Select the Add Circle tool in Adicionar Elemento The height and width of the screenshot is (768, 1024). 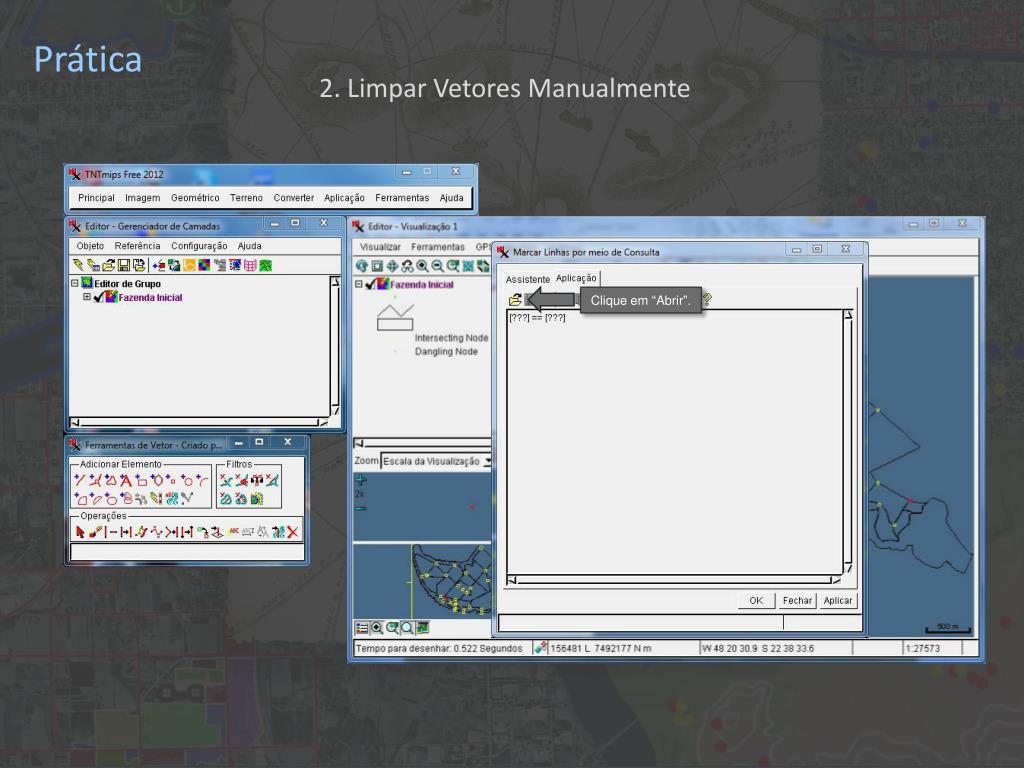click(187, 480)
